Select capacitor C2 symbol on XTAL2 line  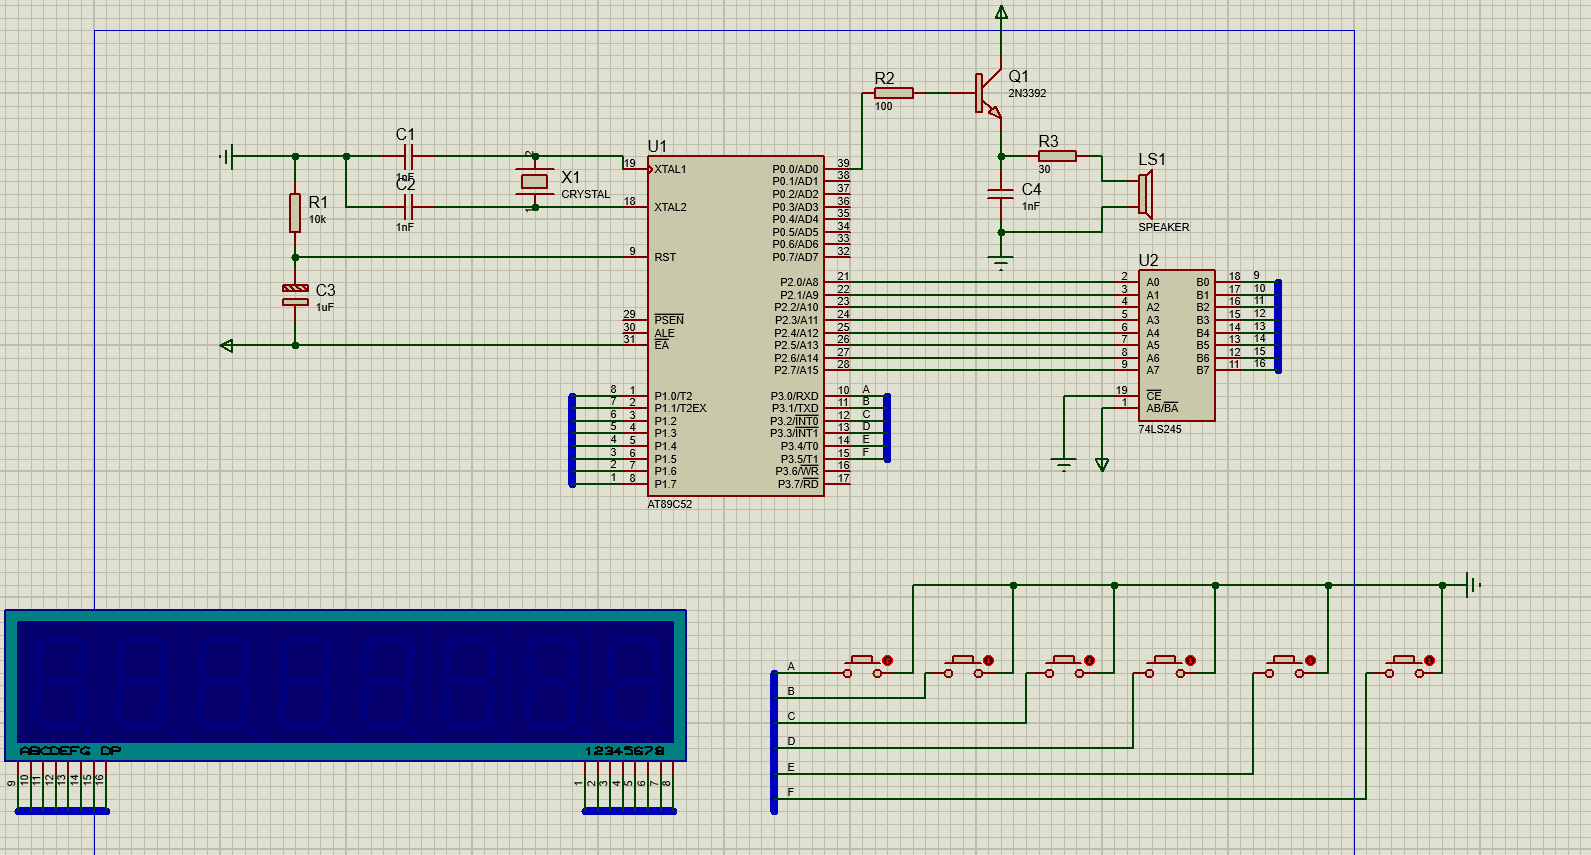pyautogui.click(x=407, y=207)
